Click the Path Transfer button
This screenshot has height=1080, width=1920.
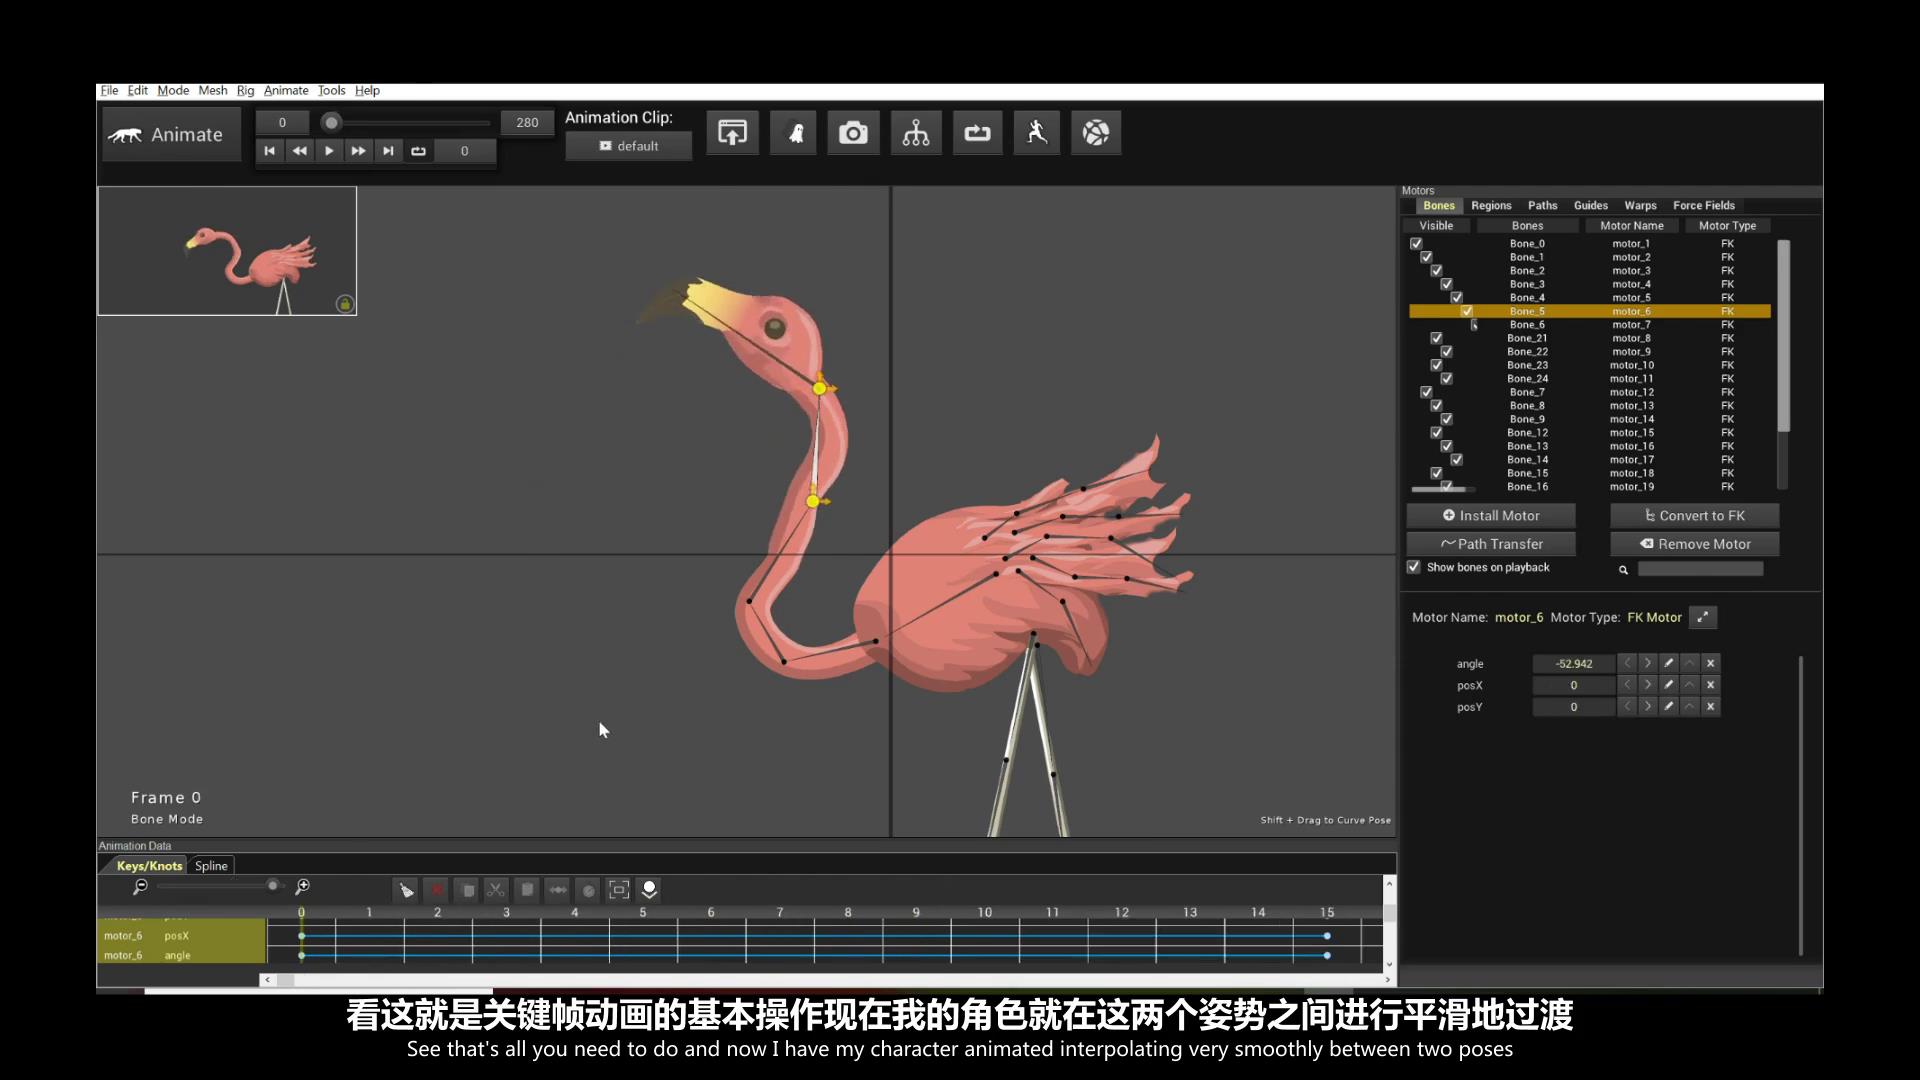1491,544
